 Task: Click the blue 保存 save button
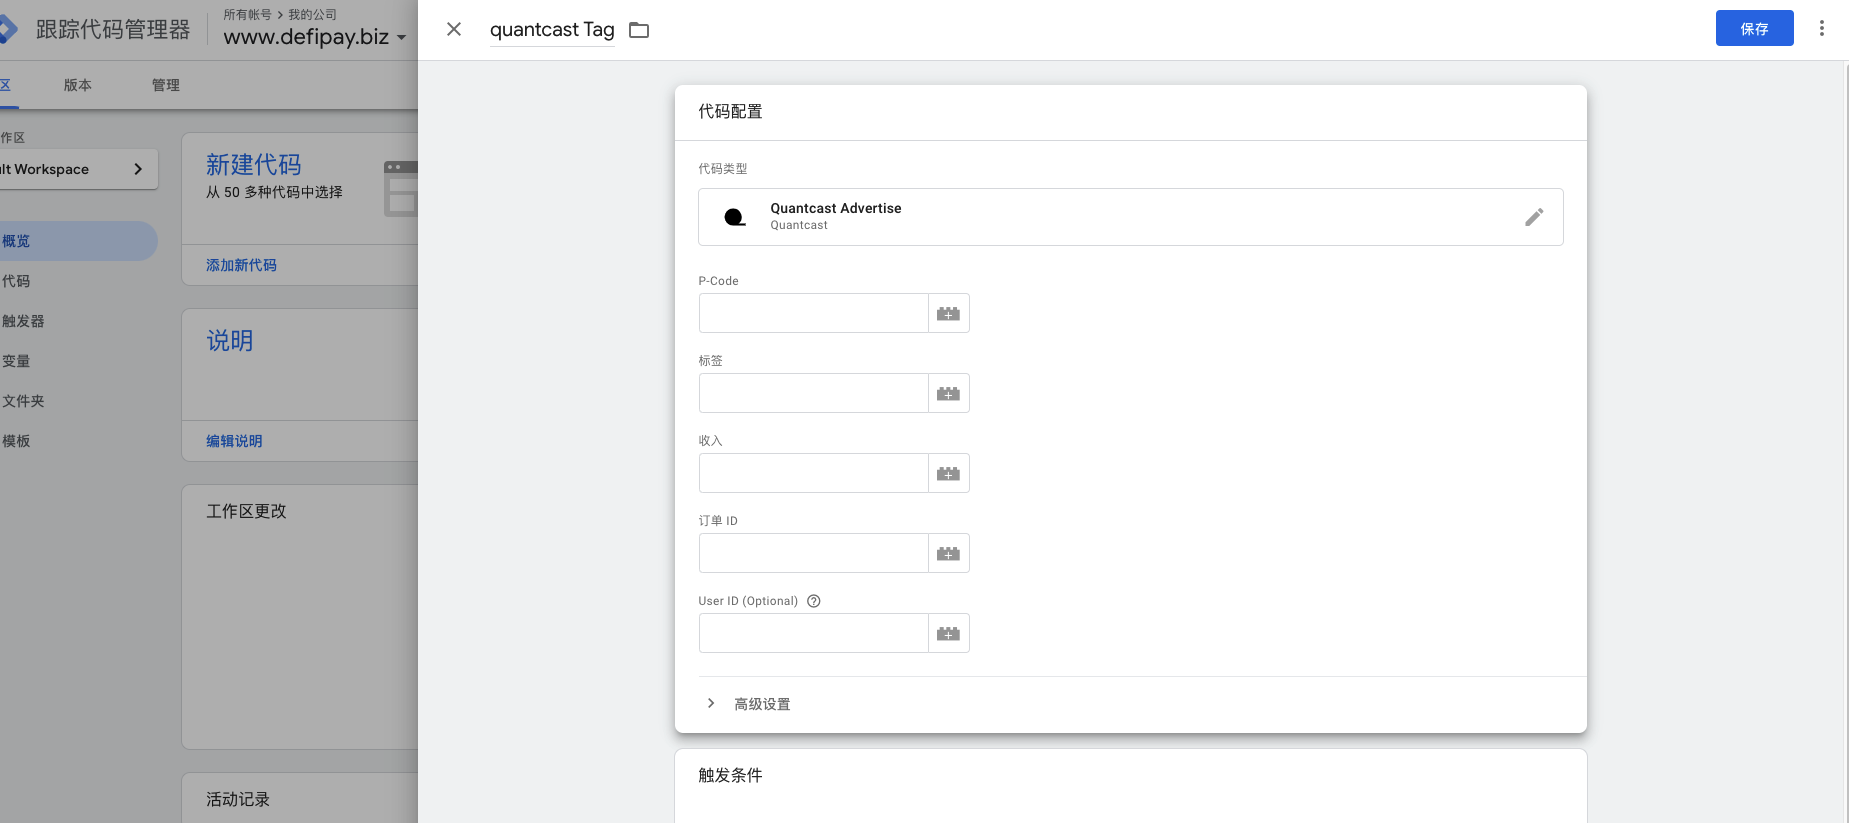coord(1754,28)
